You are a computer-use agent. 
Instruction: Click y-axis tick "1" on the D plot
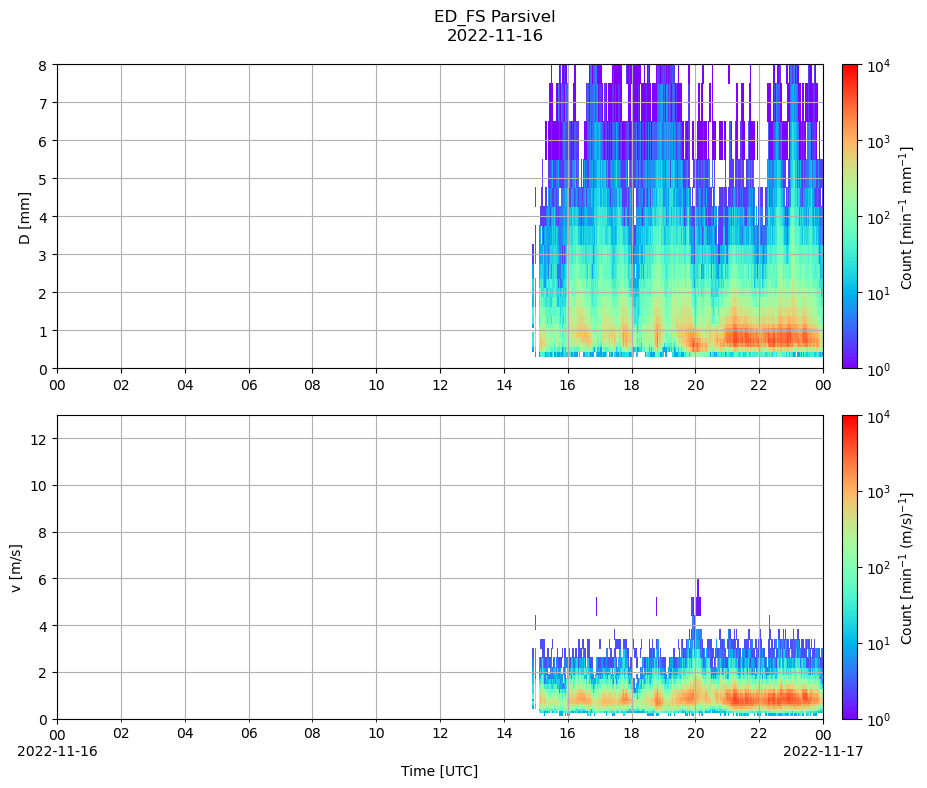[43, 332]
